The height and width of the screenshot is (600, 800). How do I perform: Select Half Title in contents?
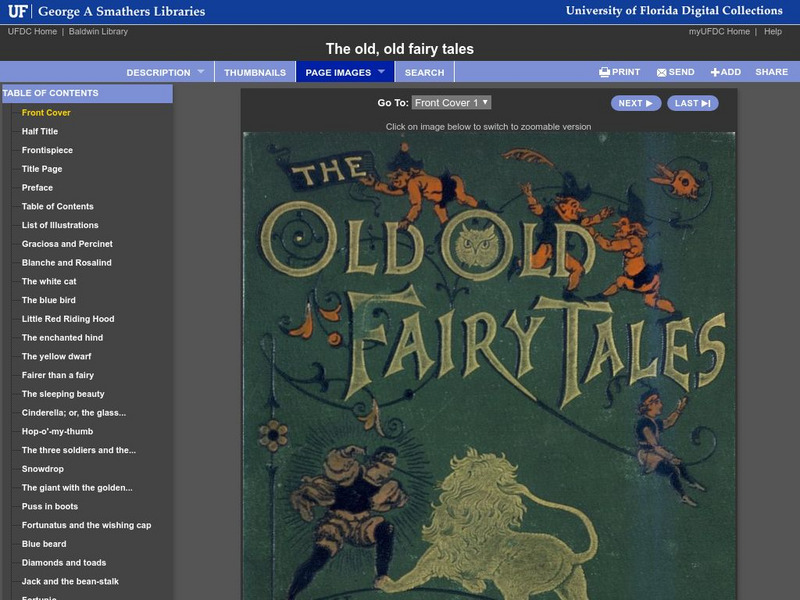(40, 131)
